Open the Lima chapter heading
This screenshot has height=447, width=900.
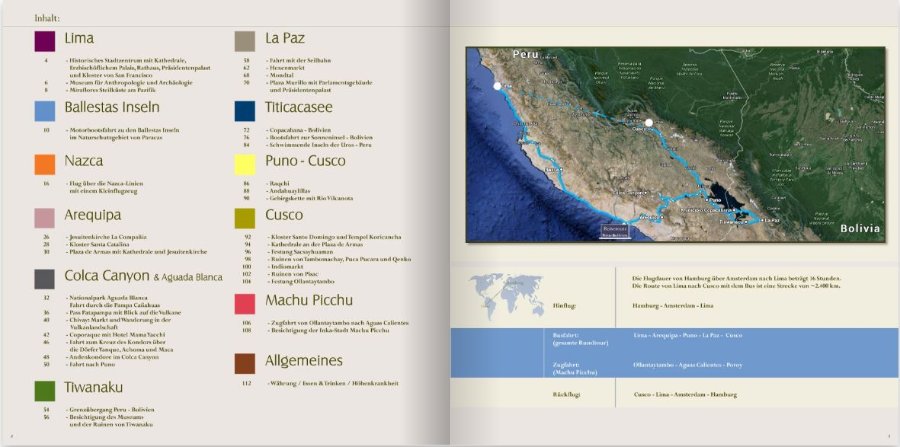[79, 38]
